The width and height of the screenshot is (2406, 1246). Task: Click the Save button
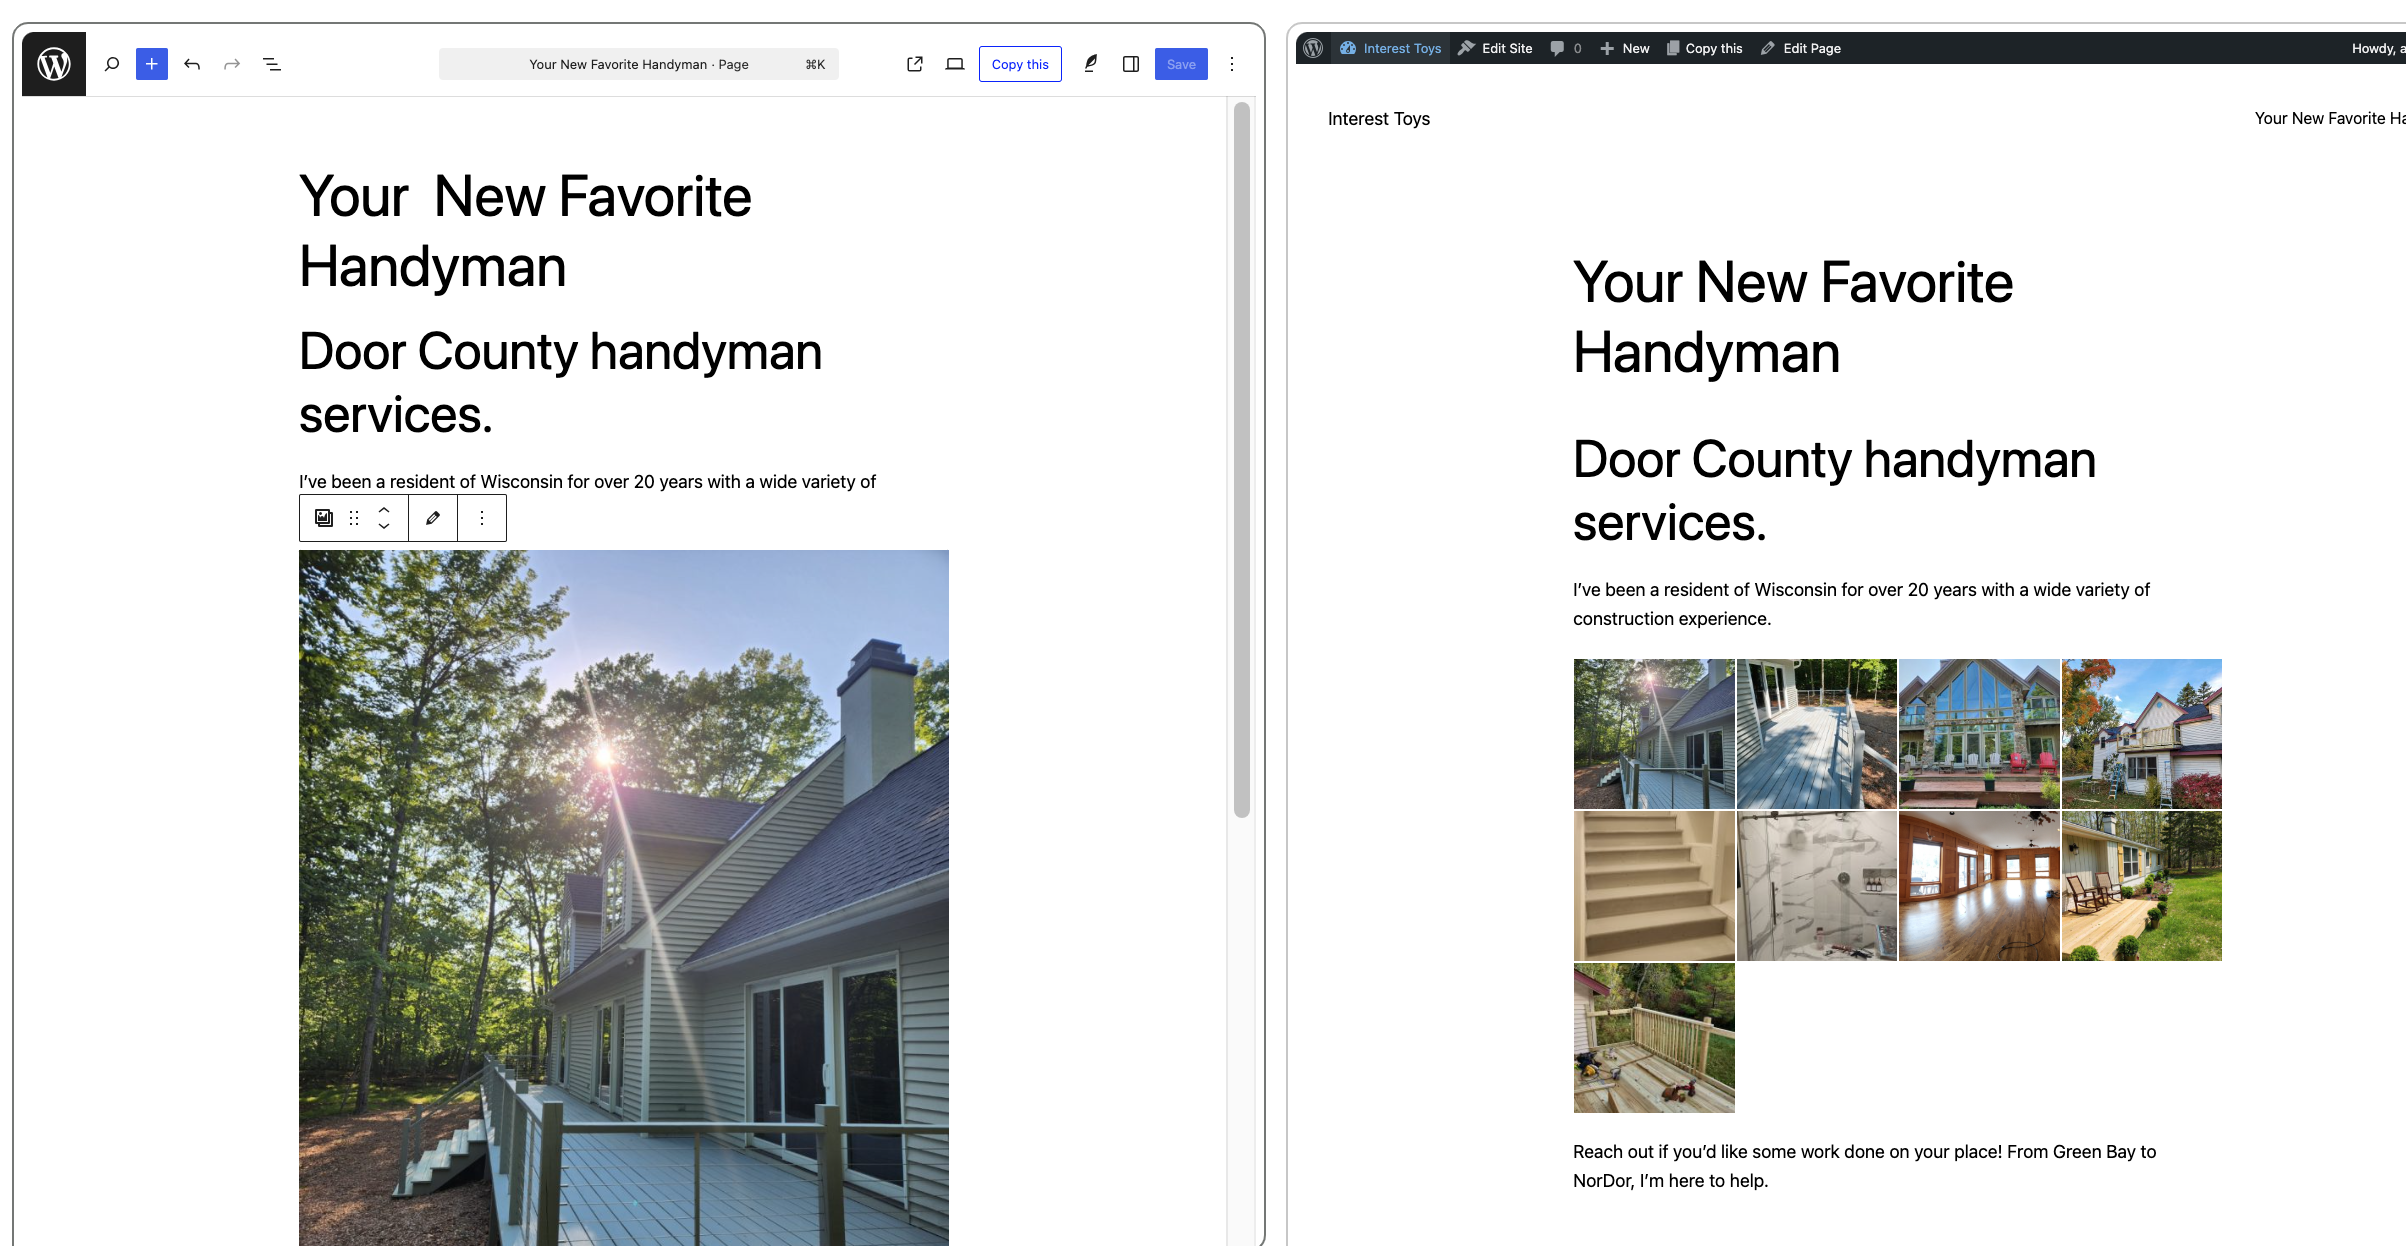(x=1181, y=63)
